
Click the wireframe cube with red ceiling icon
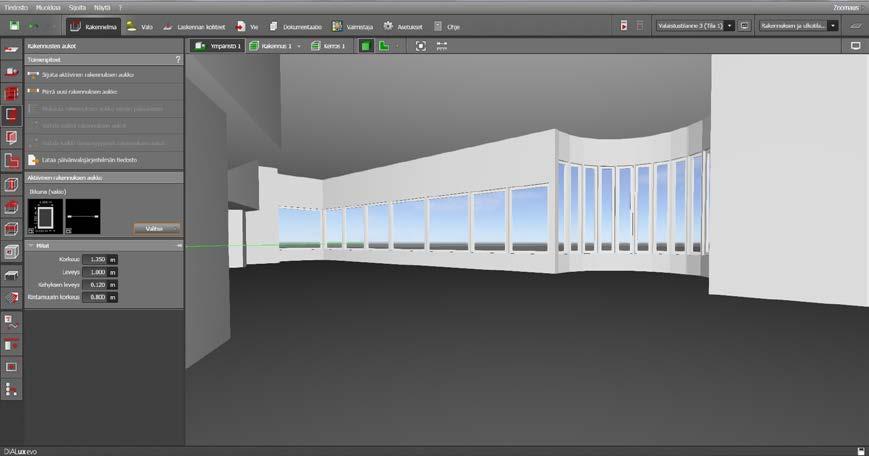[x=11, y=229]
